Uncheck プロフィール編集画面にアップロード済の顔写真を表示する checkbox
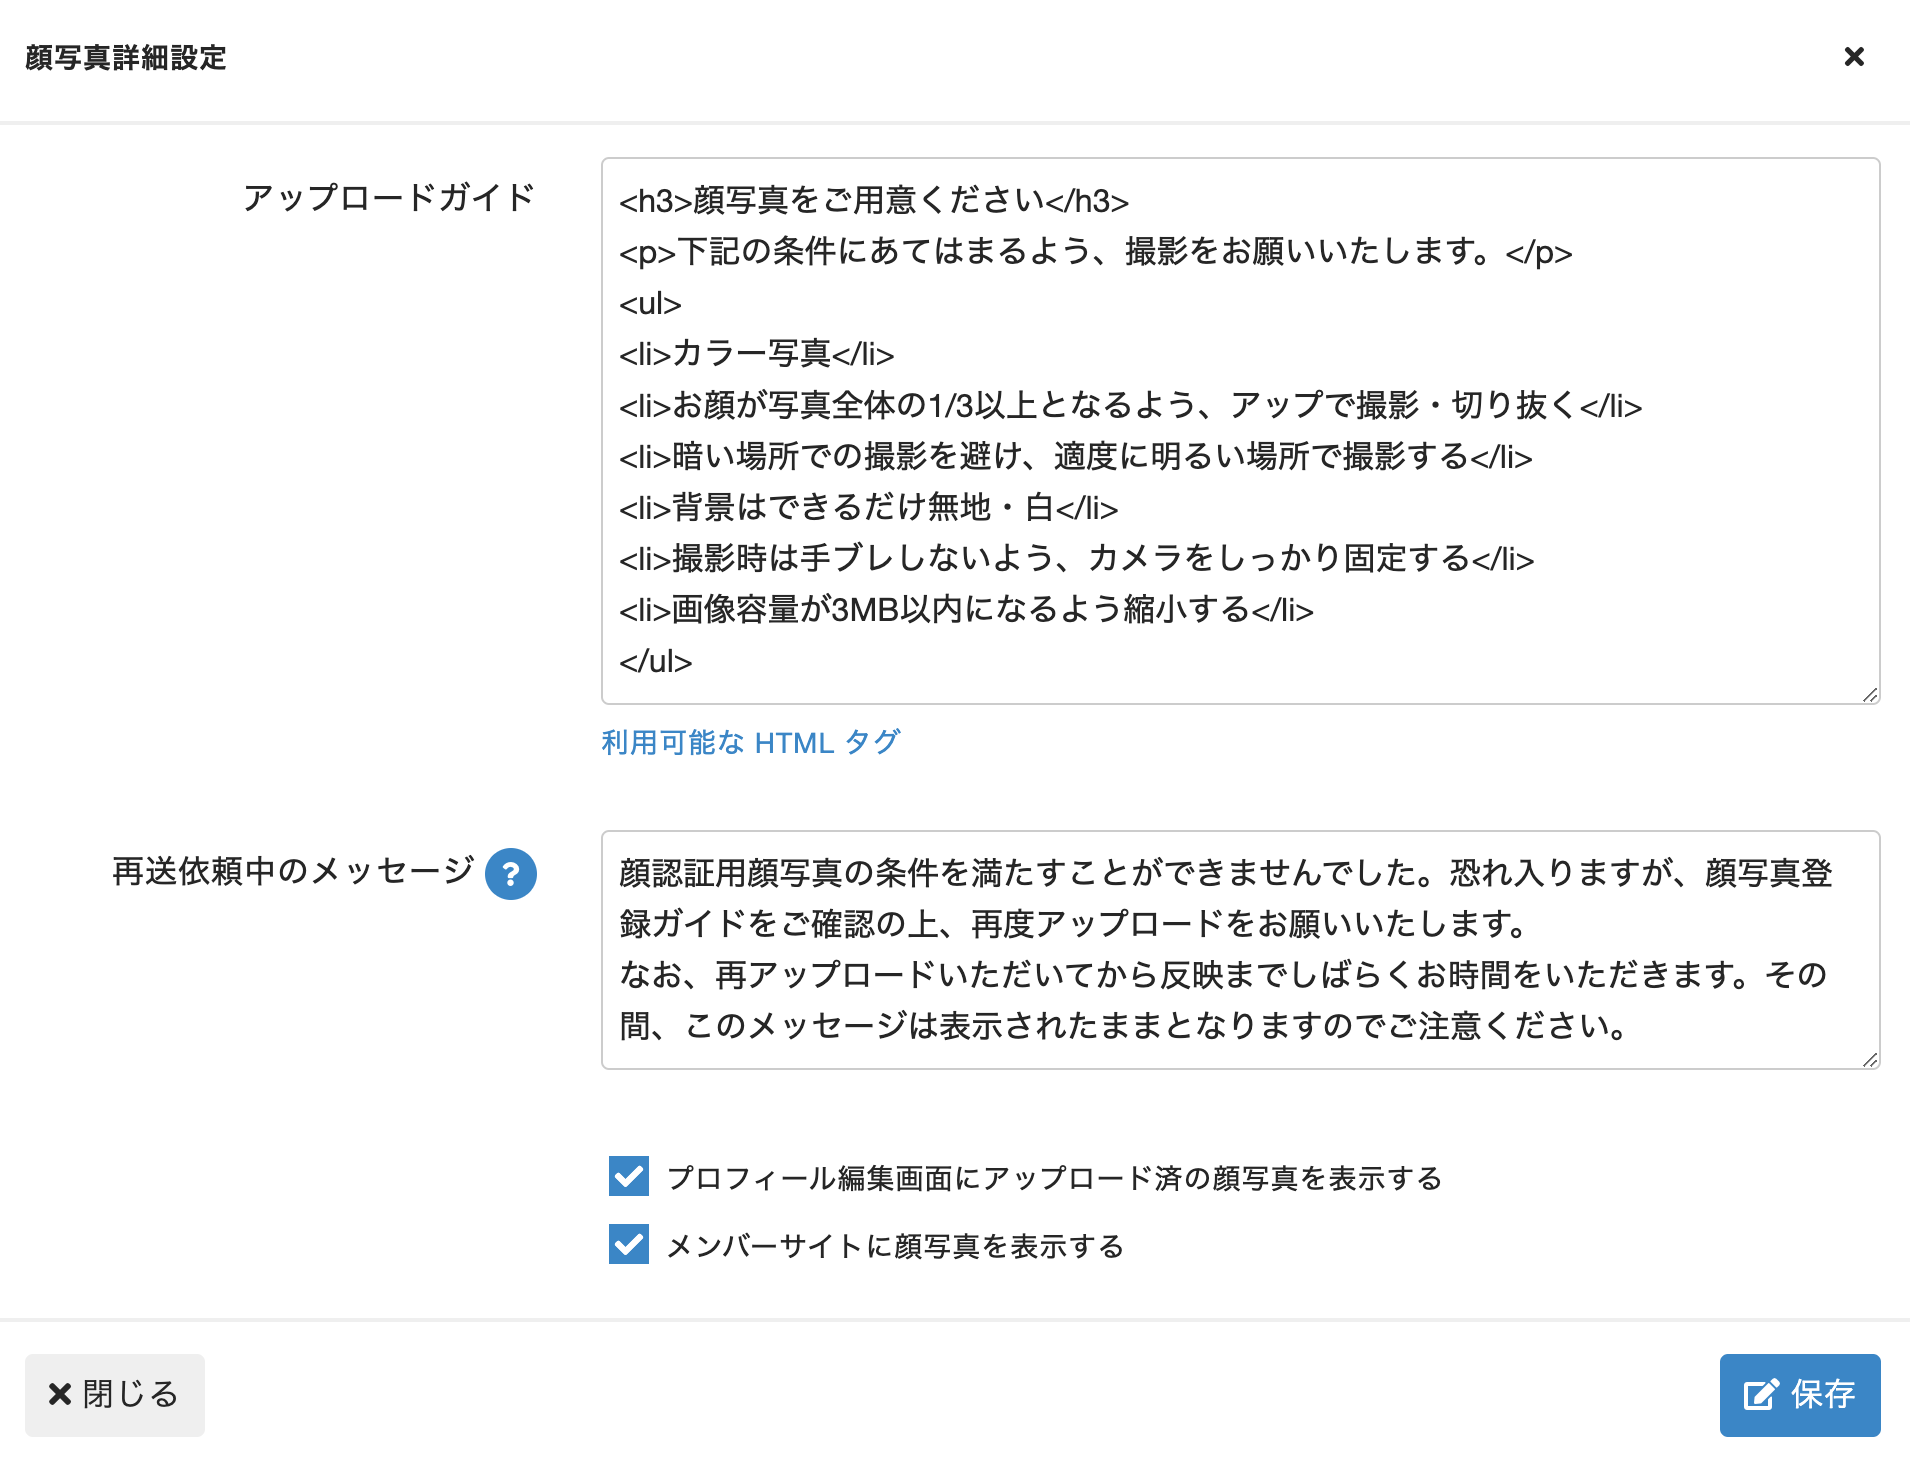Image resolution: width=1910 pixels, height=1466 pixels. point(629,1177)
